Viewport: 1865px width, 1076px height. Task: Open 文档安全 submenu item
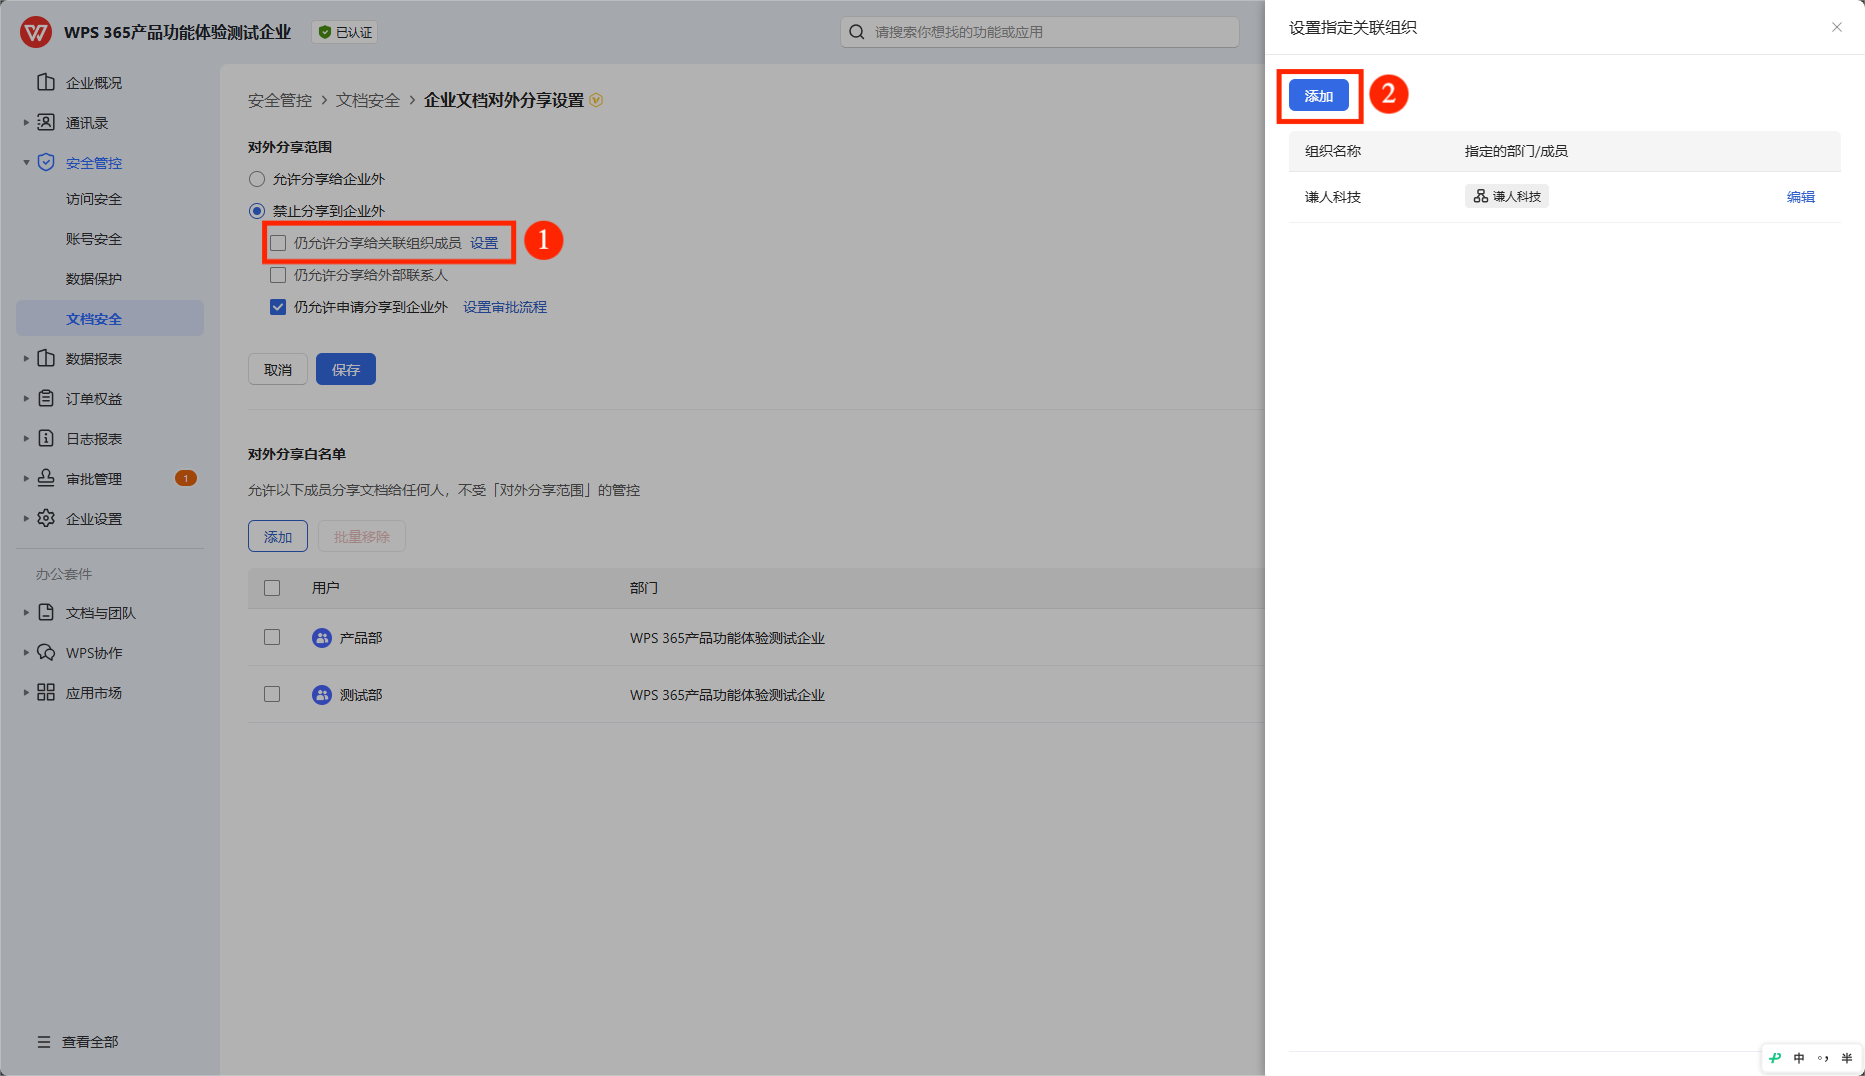coord(110,318)
